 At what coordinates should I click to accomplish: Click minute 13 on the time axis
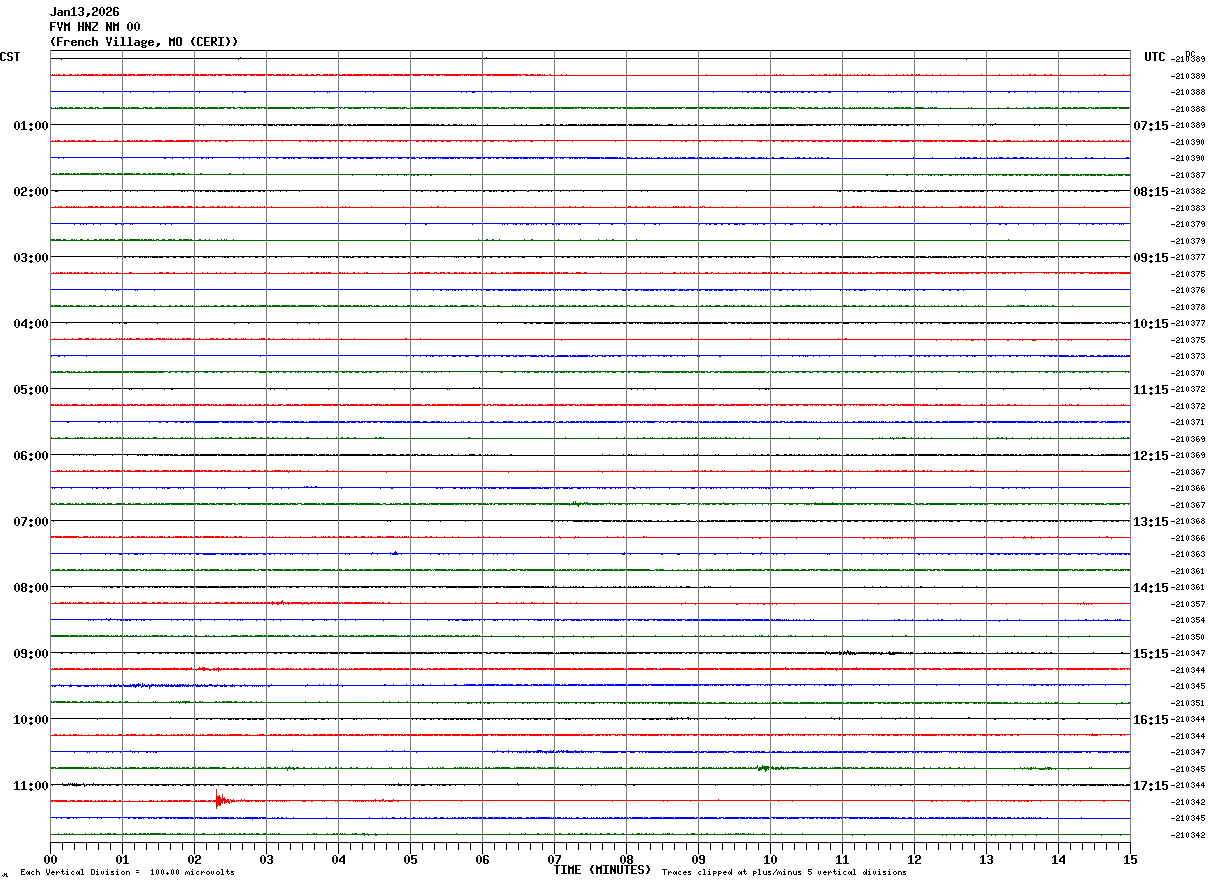(986, 859)
